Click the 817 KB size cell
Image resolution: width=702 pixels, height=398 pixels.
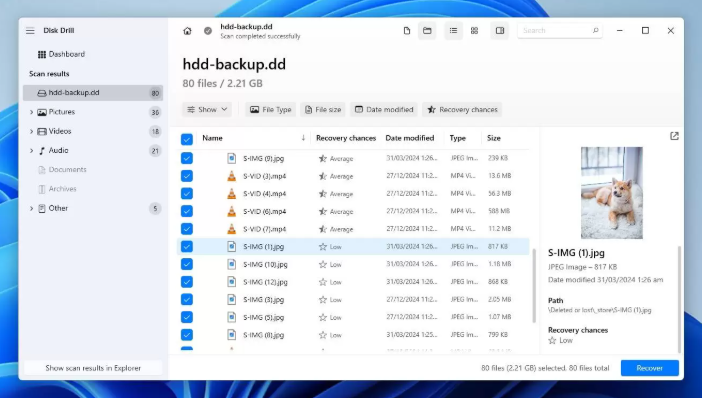pyautogui.click(x=498, y=246)
